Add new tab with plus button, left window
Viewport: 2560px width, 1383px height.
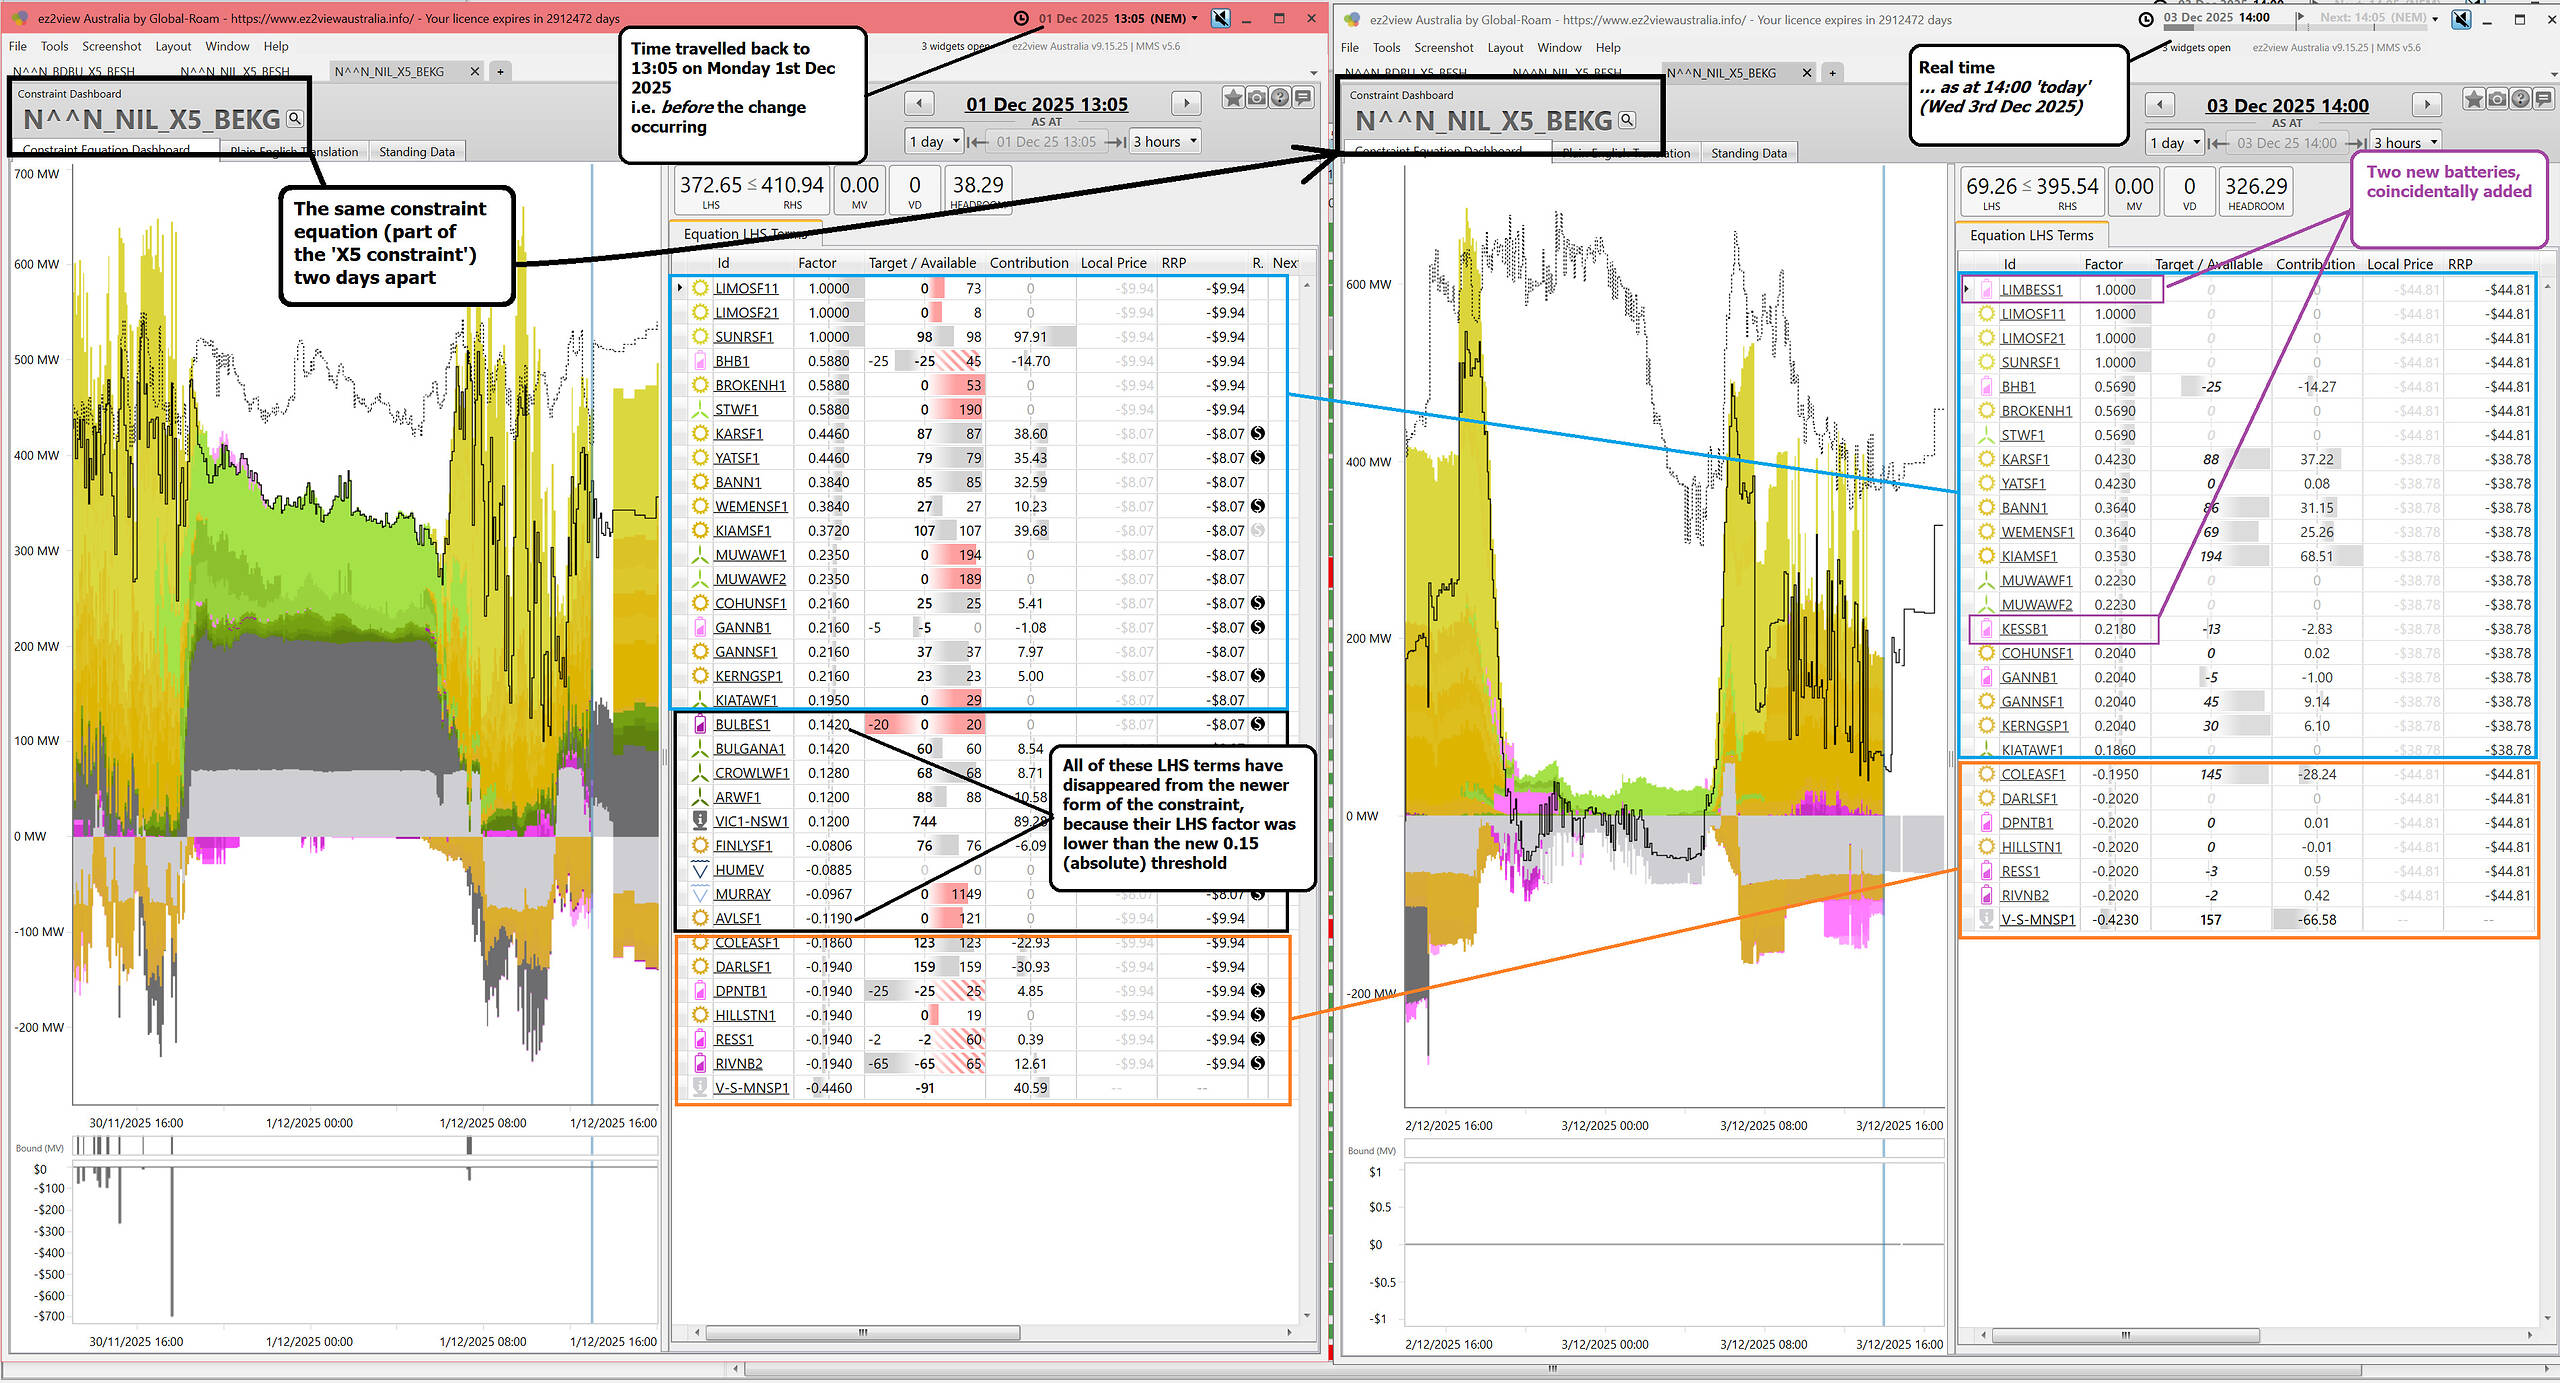[500, 71]
